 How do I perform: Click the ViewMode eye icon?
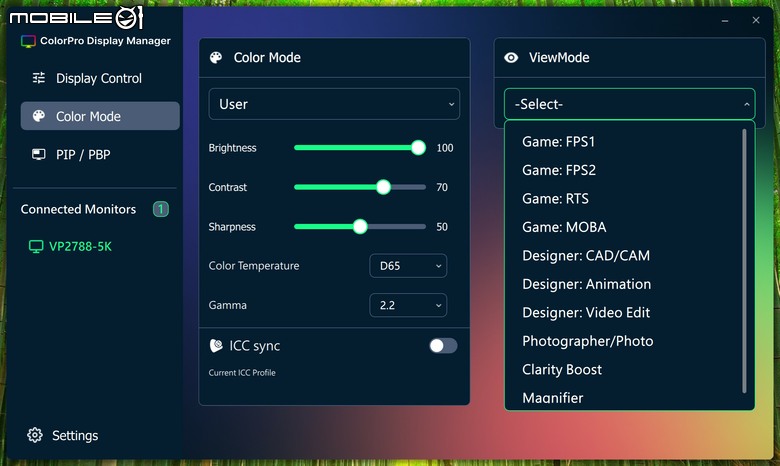click(511, 58)
